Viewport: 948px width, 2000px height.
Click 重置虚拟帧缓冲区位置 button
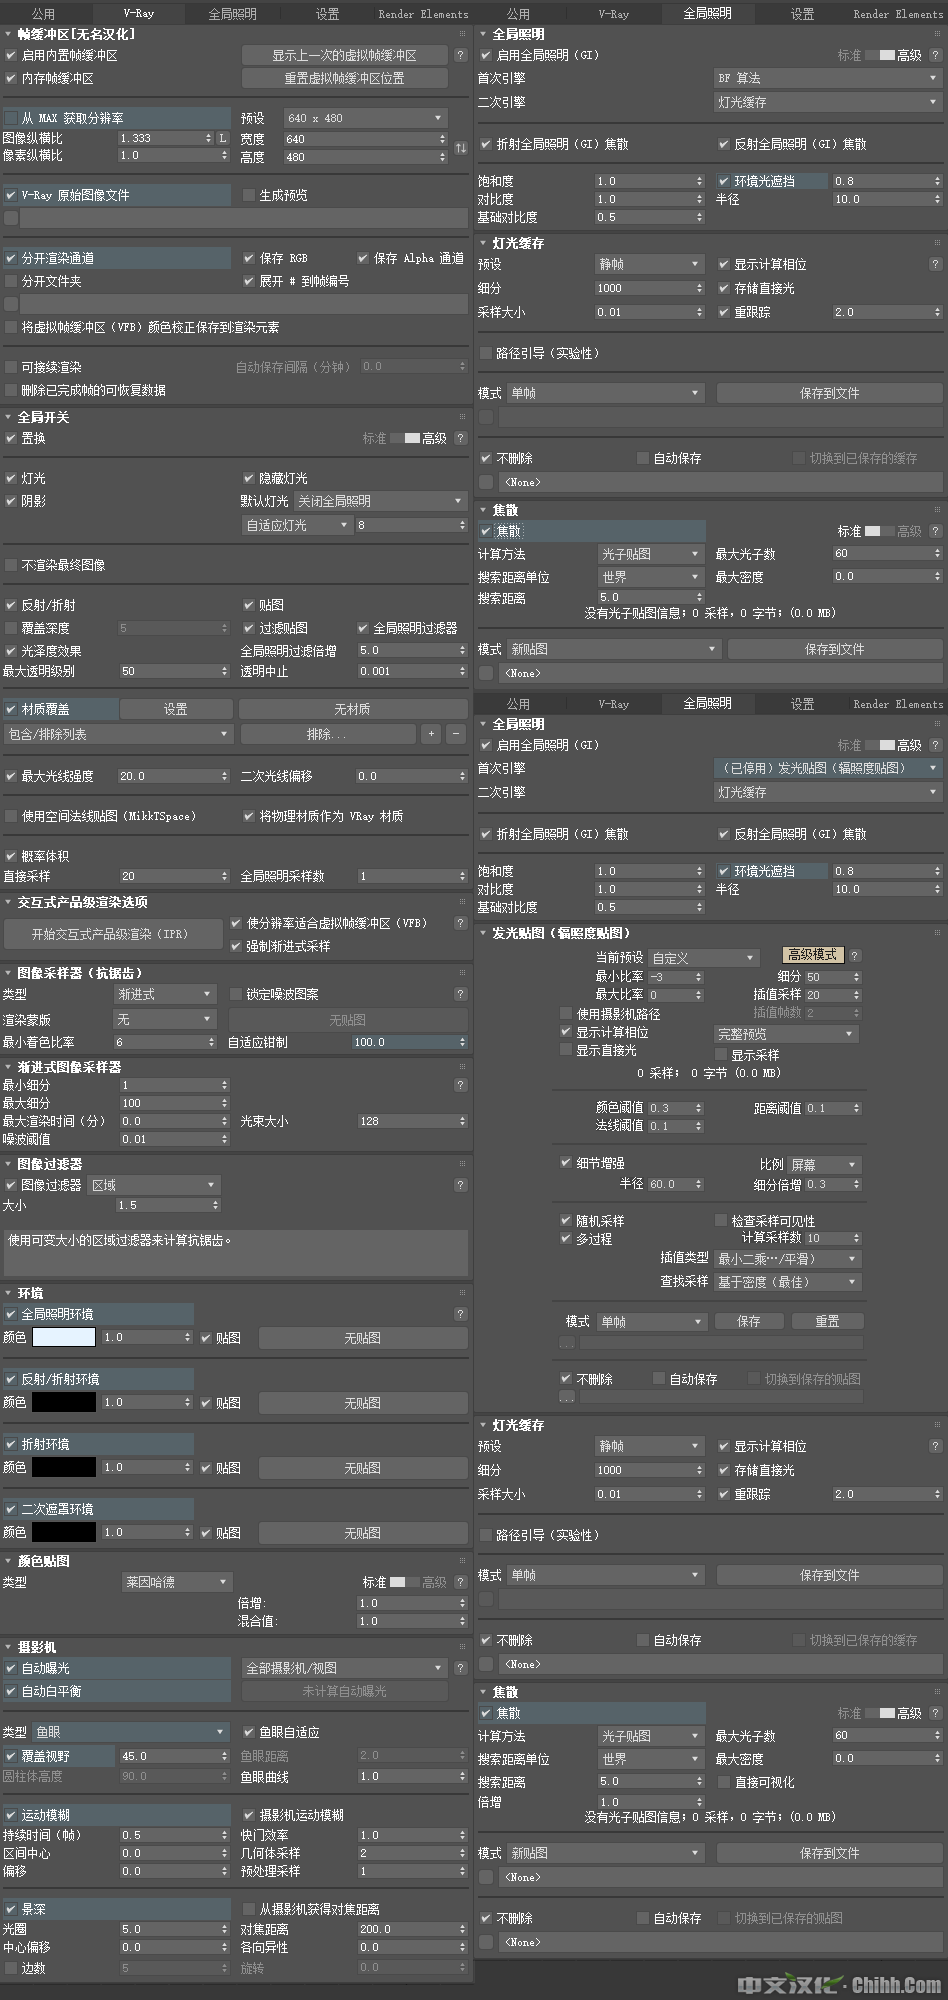[344, 78]
